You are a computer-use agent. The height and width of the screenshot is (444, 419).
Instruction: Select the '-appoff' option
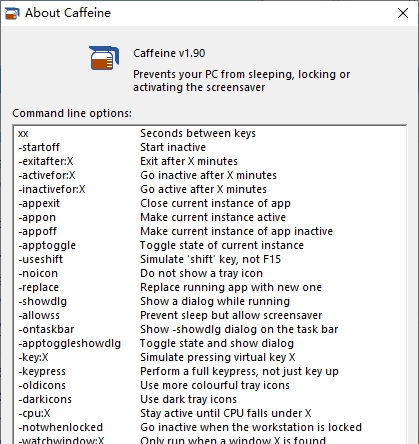(x=37, y=231)
